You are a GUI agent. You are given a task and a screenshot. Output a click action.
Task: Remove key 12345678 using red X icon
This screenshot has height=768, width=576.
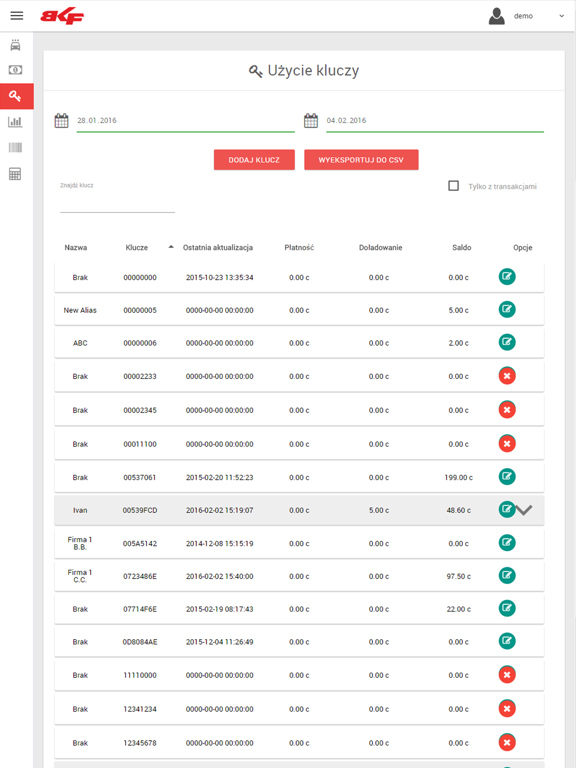[x=507, y=743]
